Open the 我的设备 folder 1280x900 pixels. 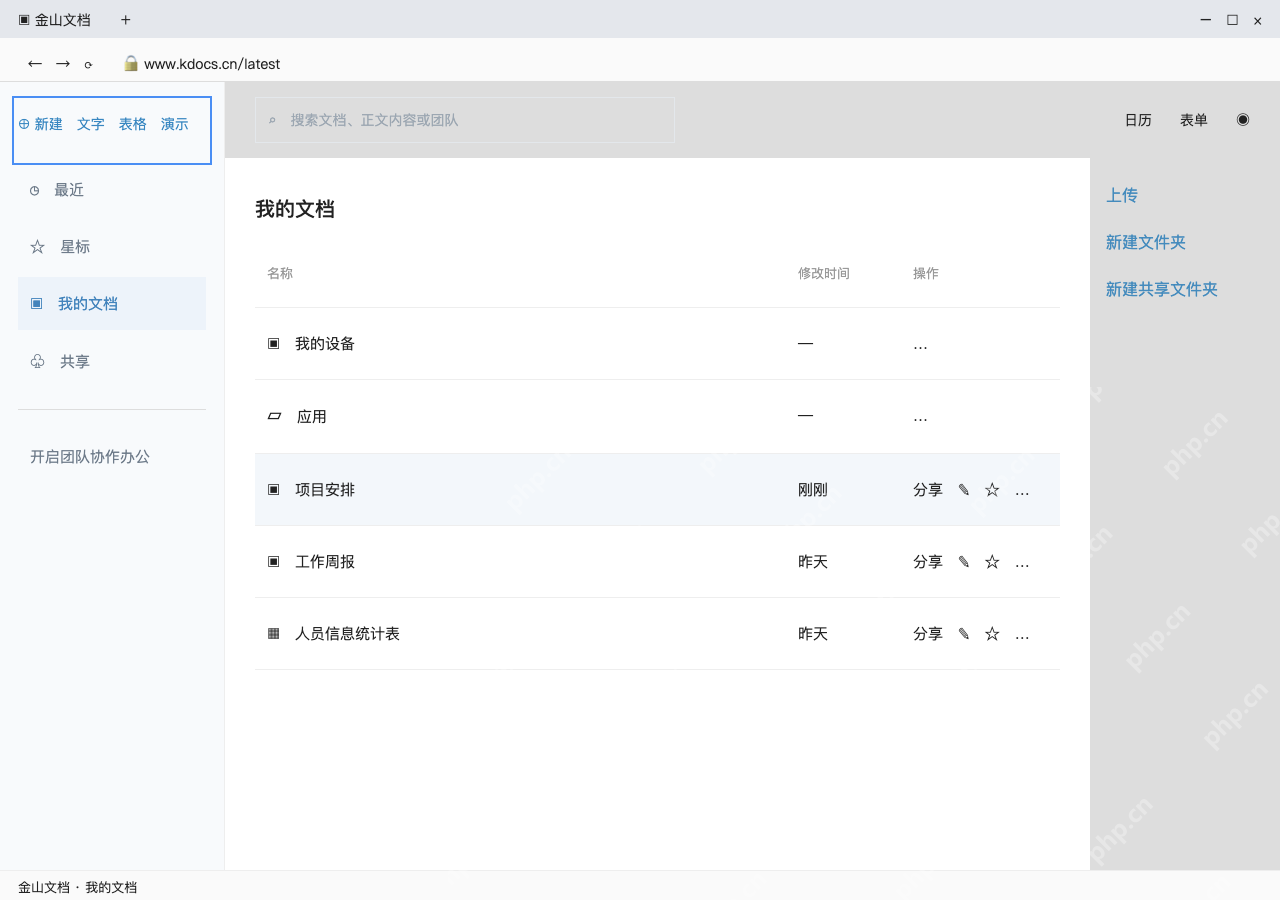[657, 344]
